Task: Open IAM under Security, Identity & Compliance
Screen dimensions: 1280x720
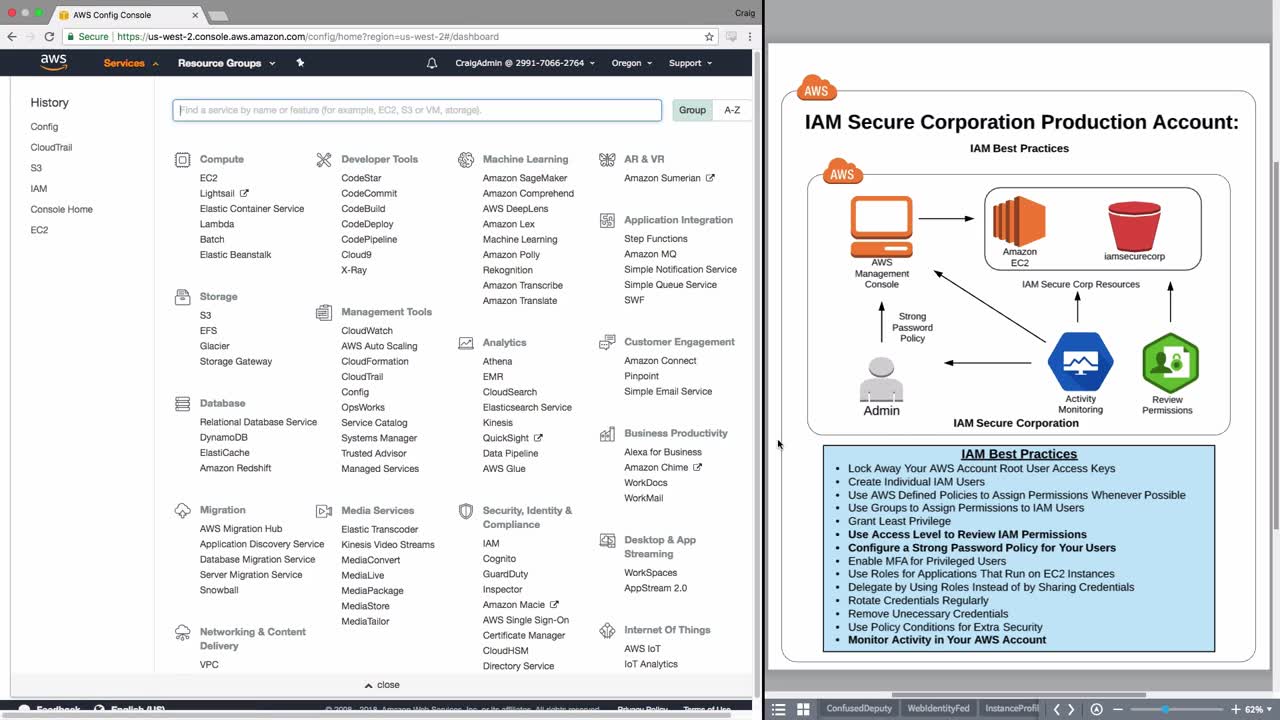Action: pyautogui.click(x=491, y=544)
